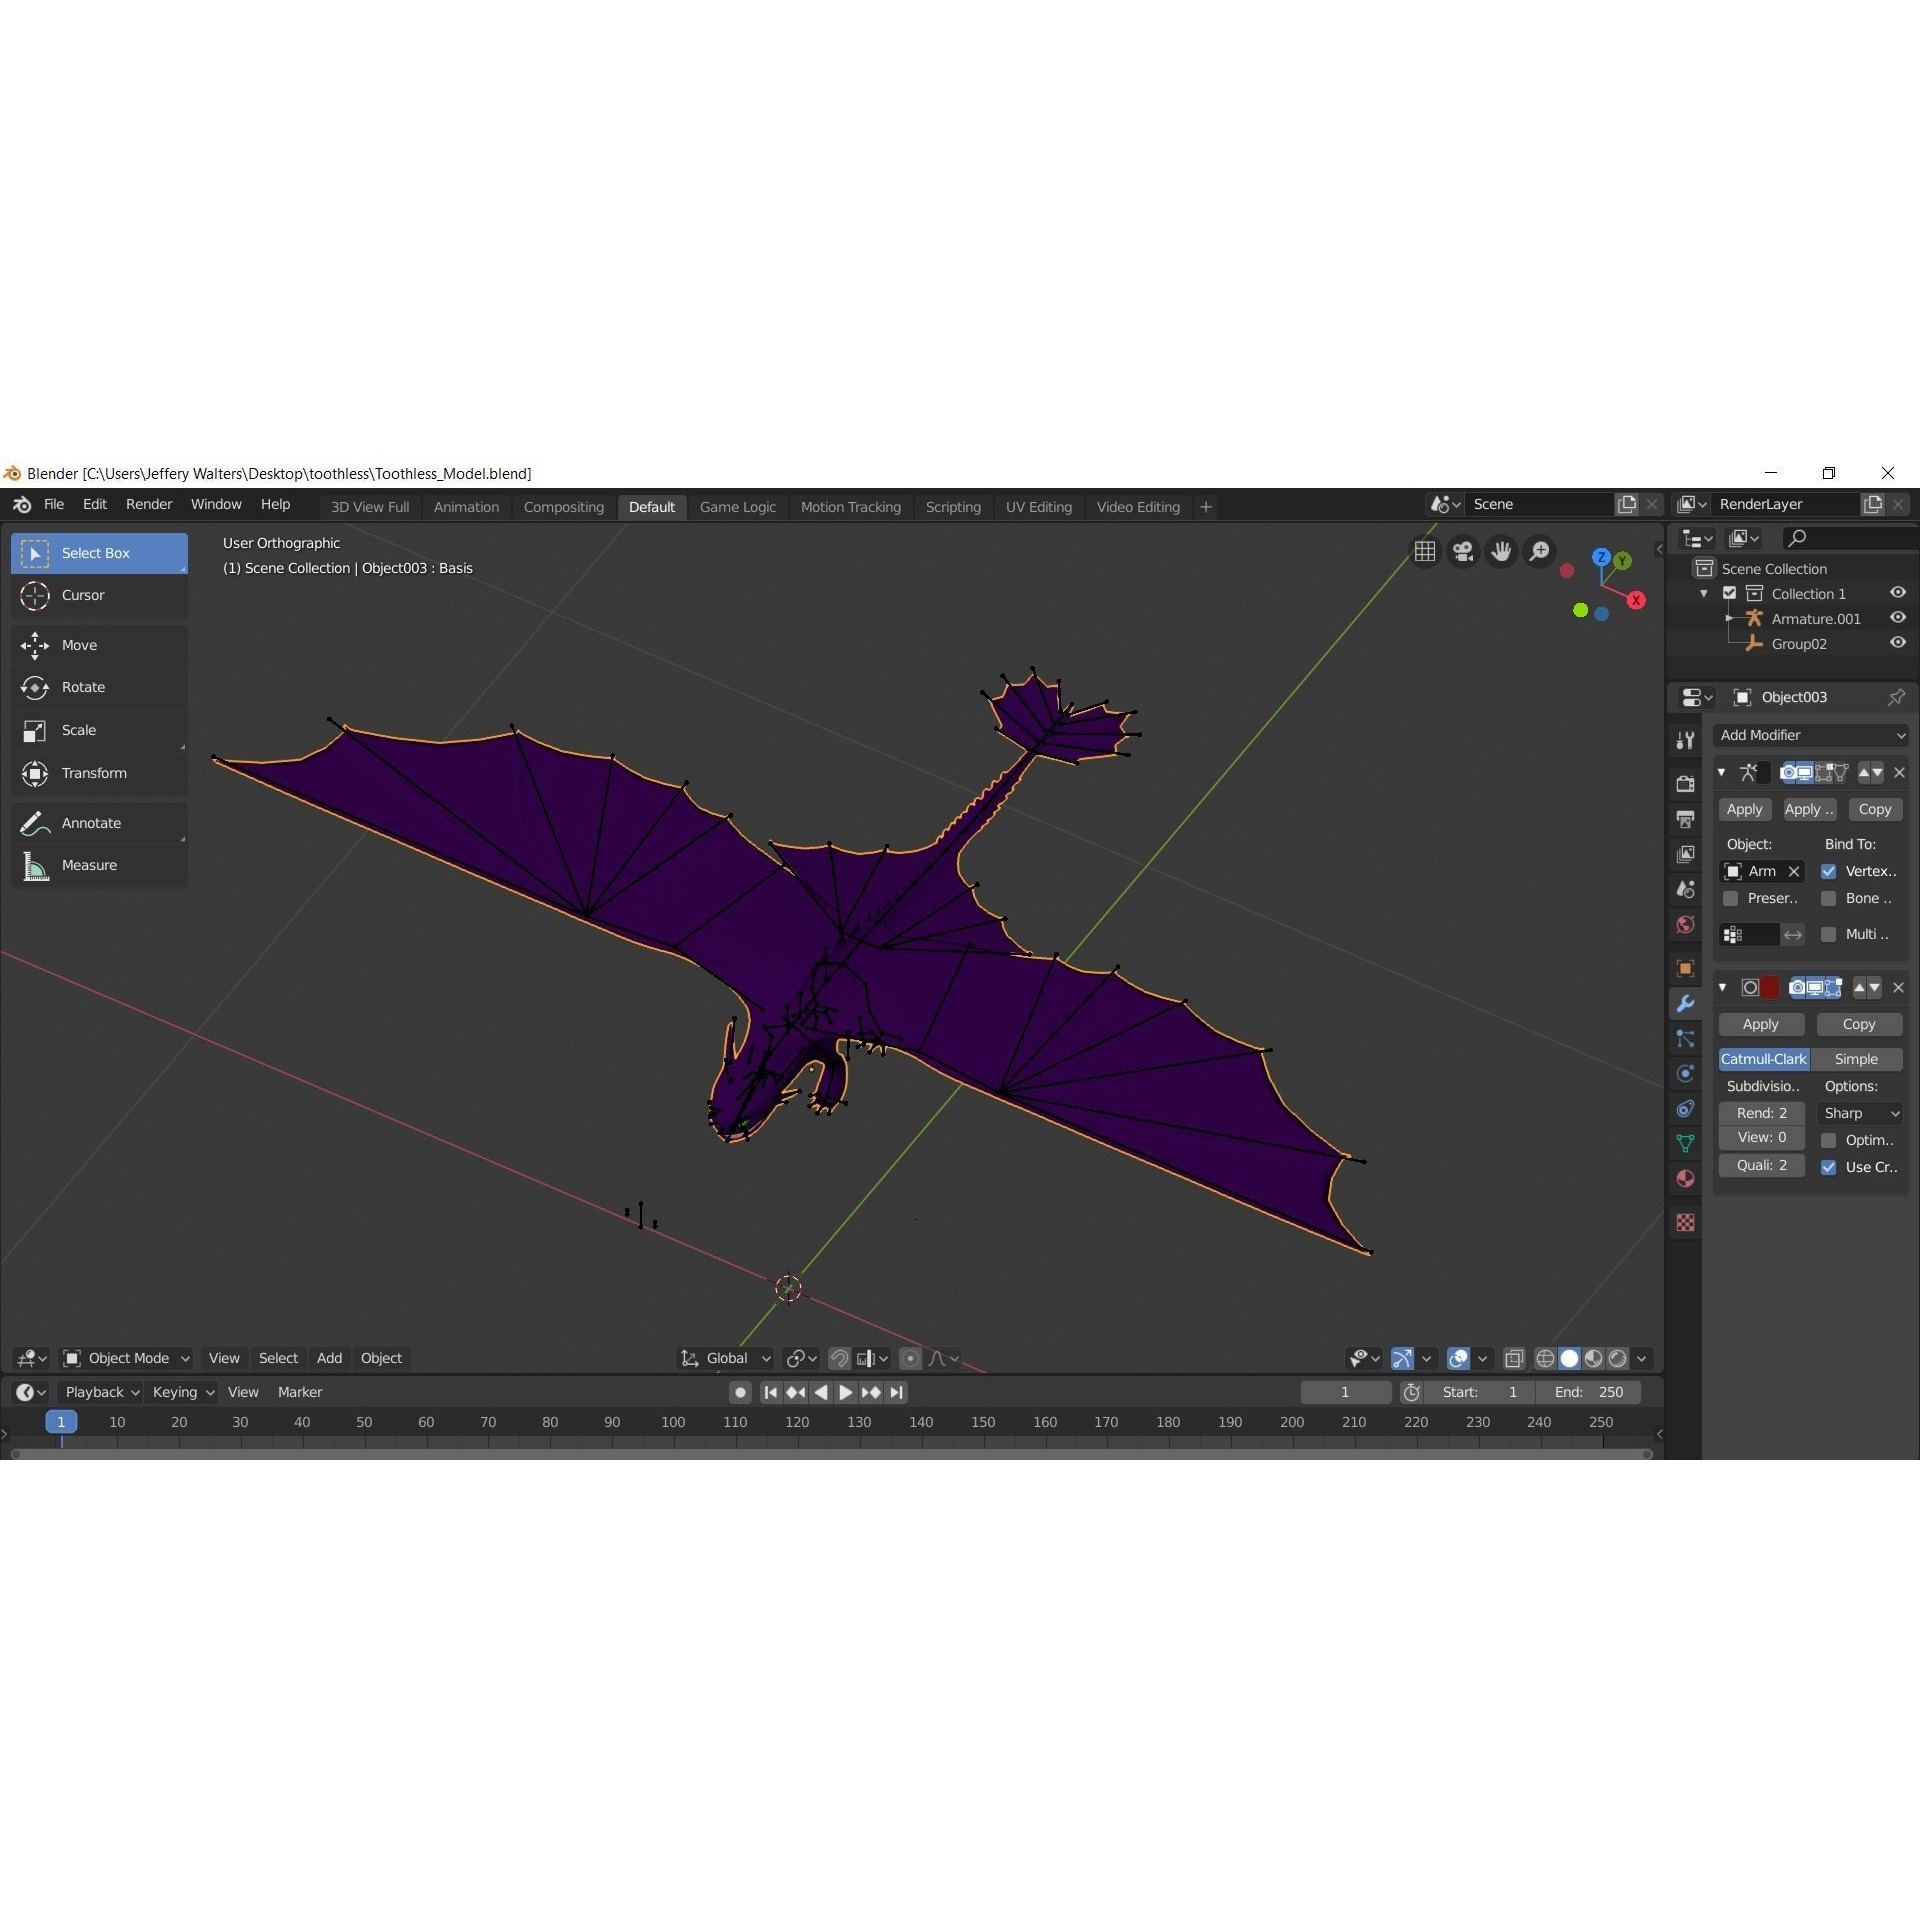
Task: Click the Select Box tool
Action: point(99,553)
